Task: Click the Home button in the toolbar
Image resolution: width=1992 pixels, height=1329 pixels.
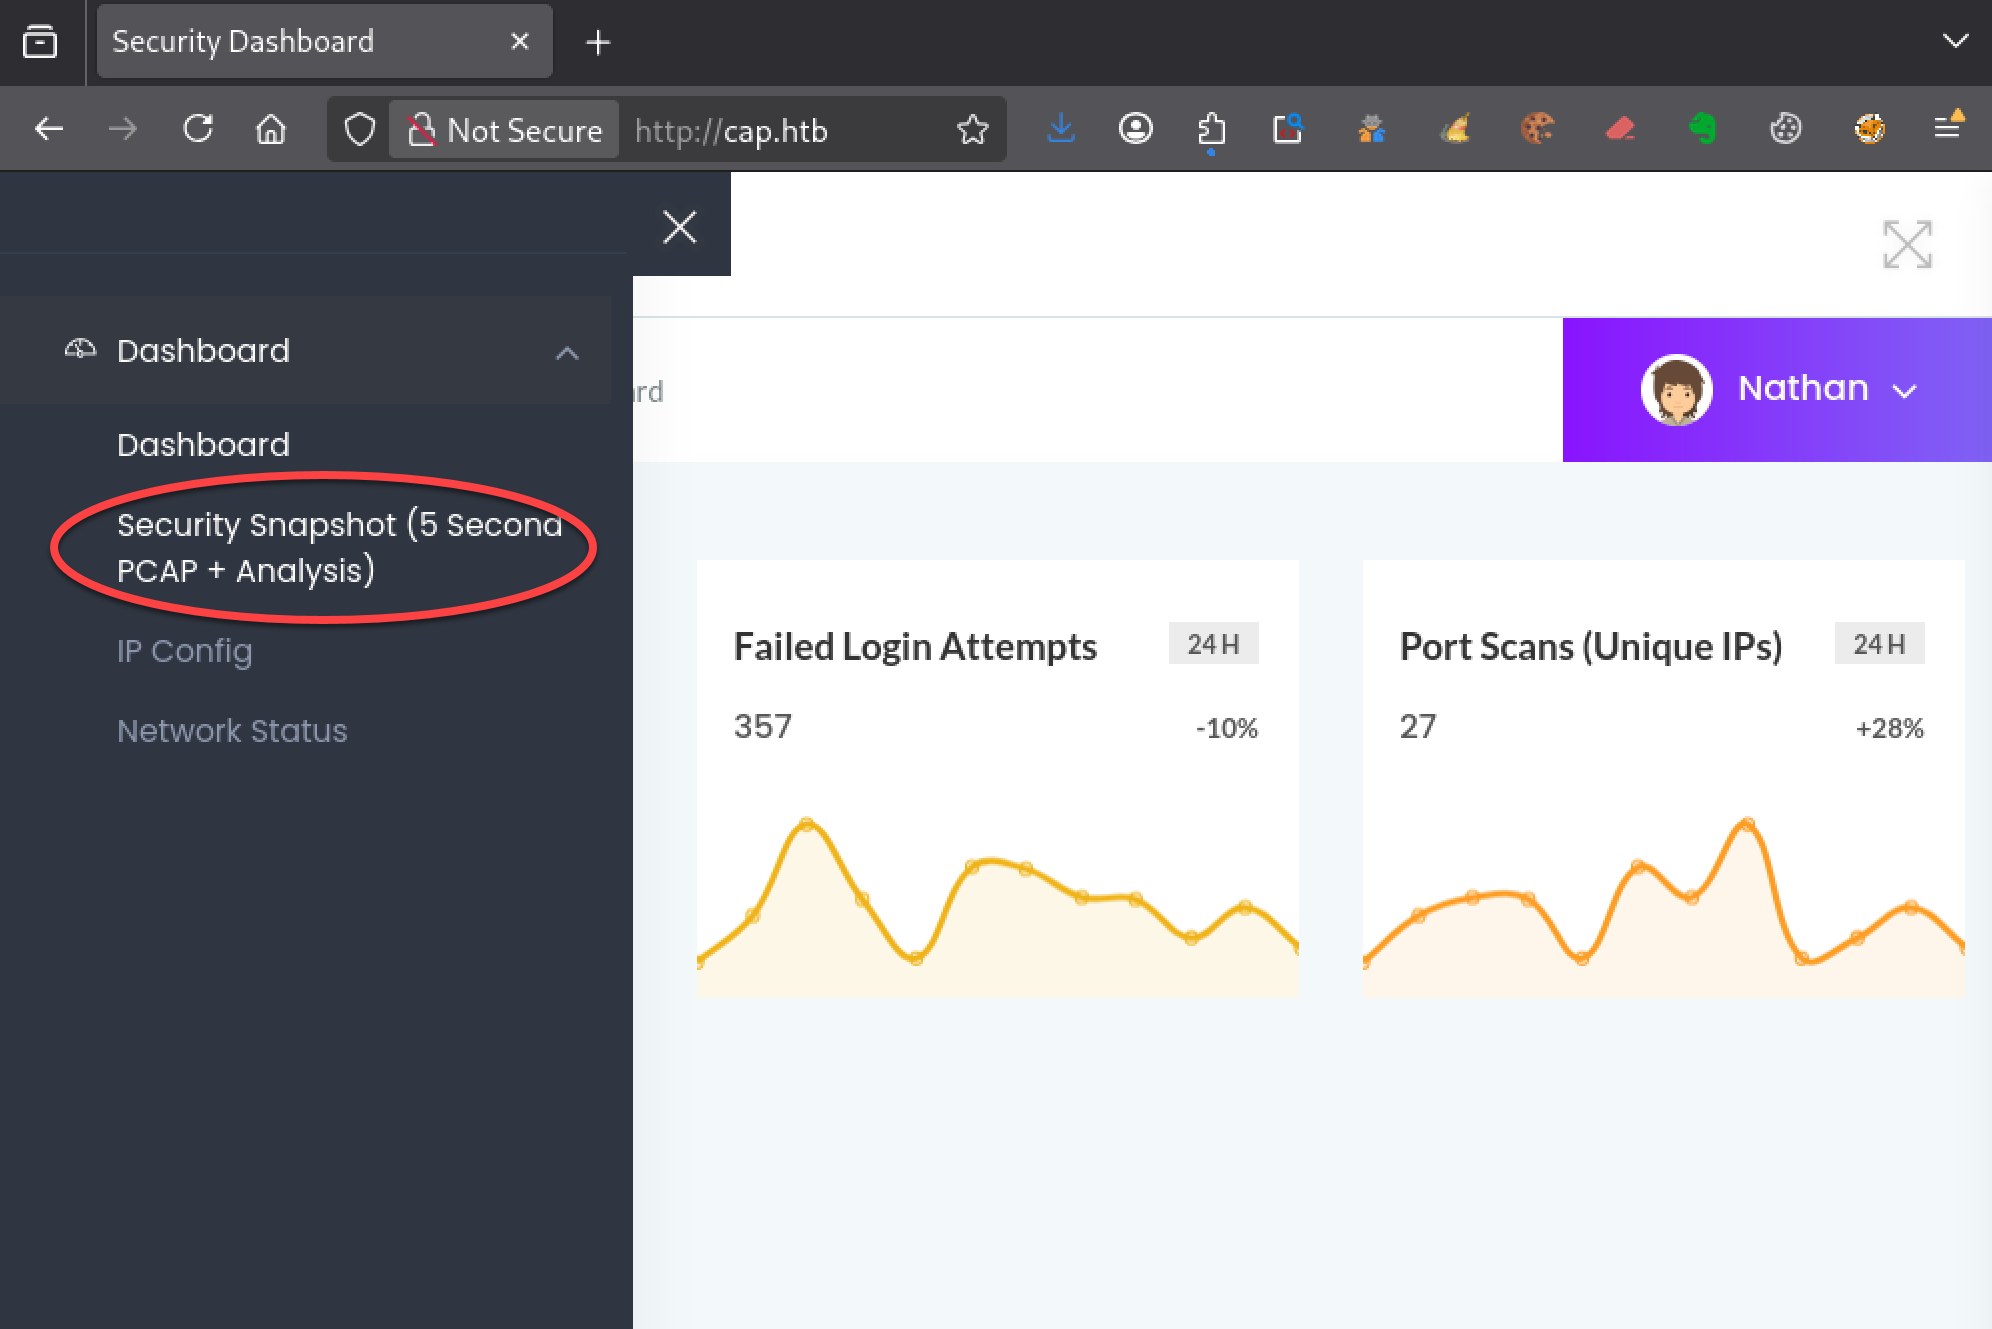Action: click(x=271, y=129)
